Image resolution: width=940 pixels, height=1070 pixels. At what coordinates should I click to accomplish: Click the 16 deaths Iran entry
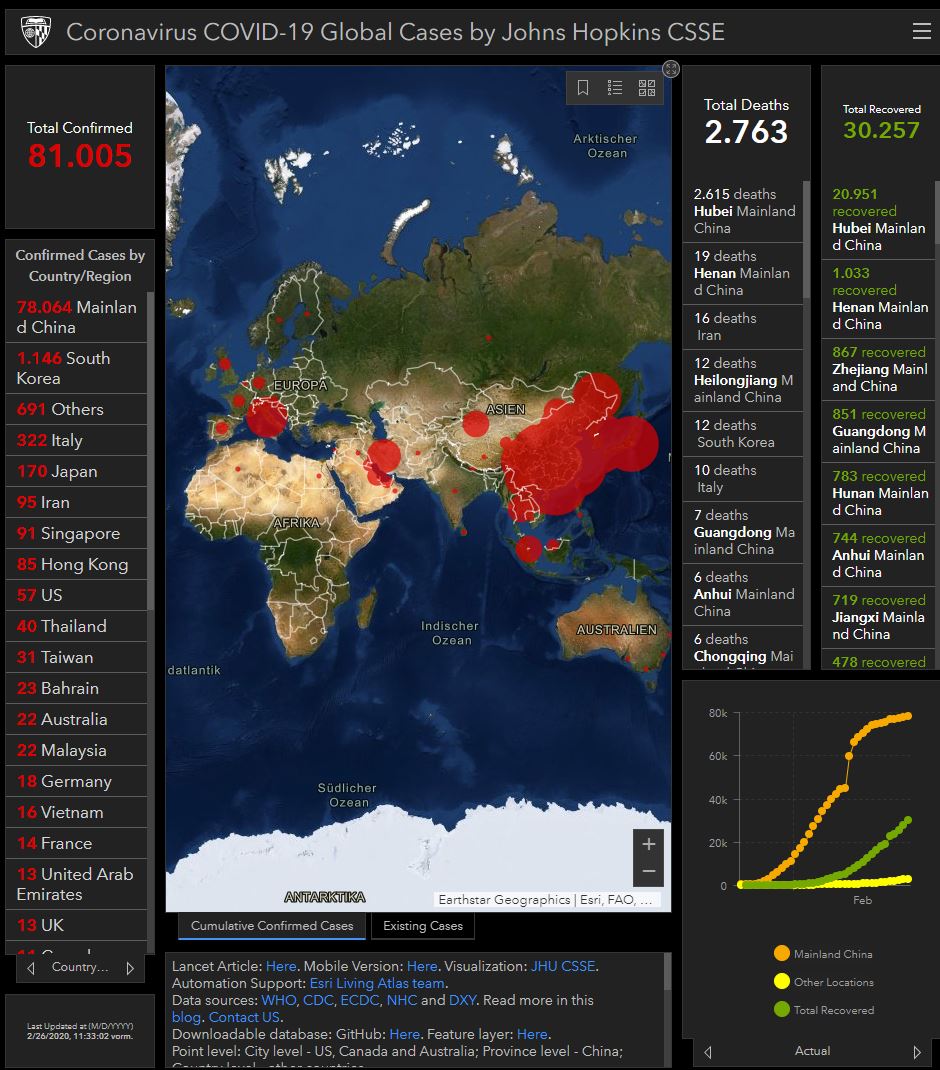(743, 327)
